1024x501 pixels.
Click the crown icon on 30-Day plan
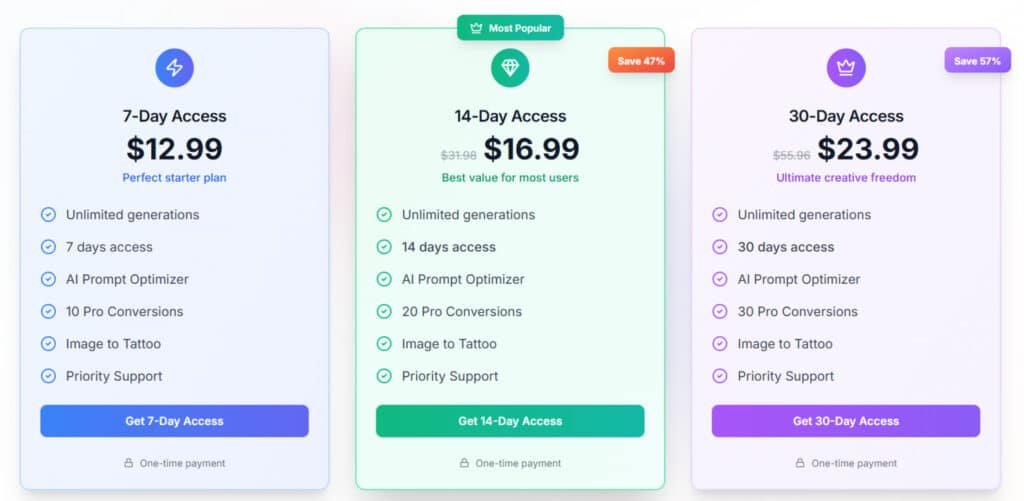(x=846, y=67)
